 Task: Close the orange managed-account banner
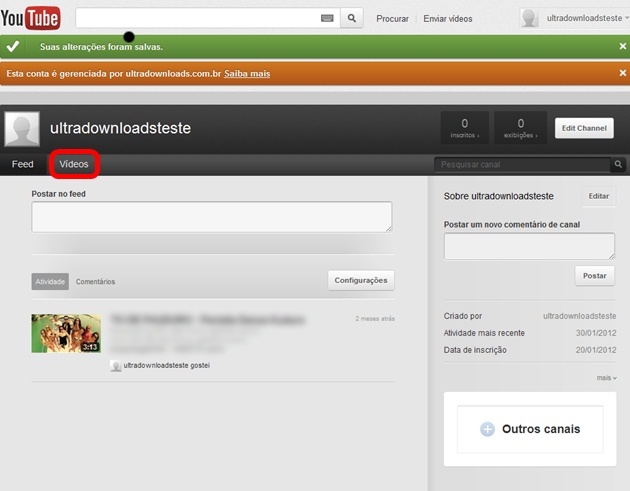coord(622,73)
